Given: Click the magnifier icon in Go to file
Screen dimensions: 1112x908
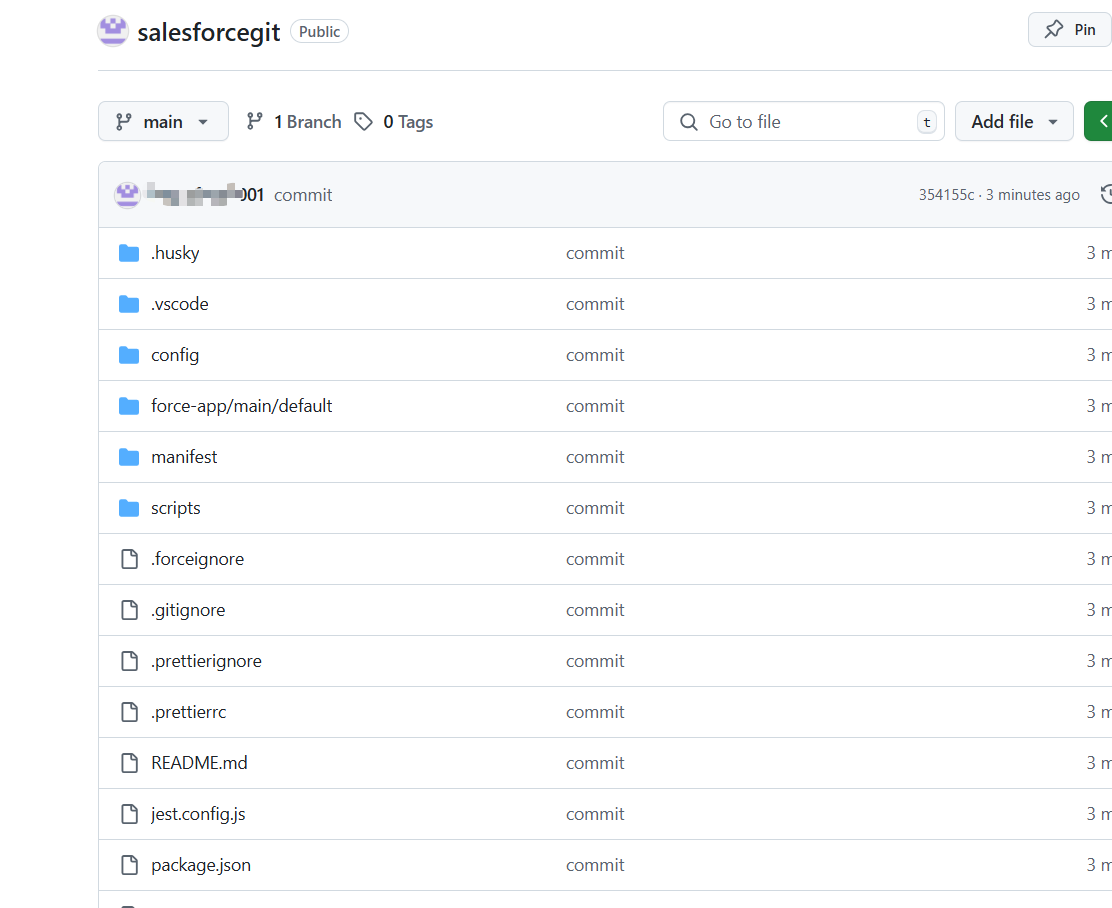Looking at the screenshot, I should point(689,122).
